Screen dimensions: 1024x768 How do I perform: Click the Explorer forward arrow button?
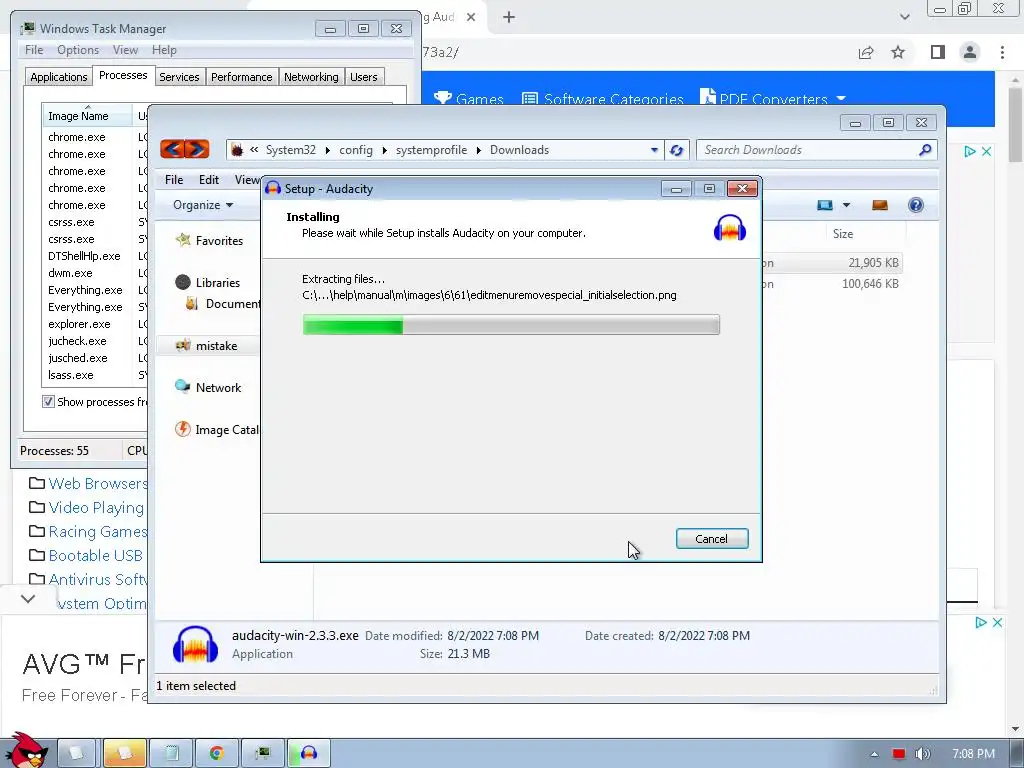[197, 150]
